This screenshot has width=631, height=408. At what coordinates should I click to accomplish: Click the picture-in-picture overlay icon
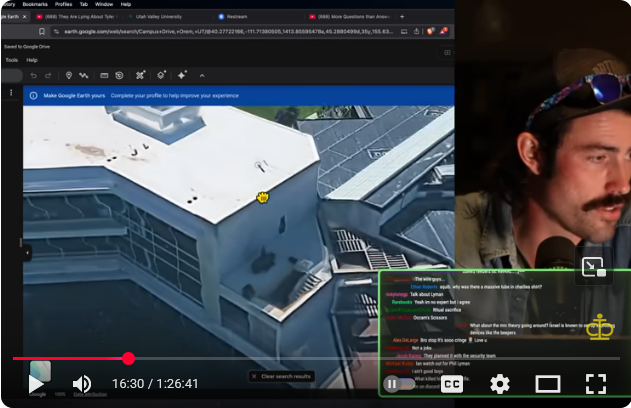click(592, 267)
